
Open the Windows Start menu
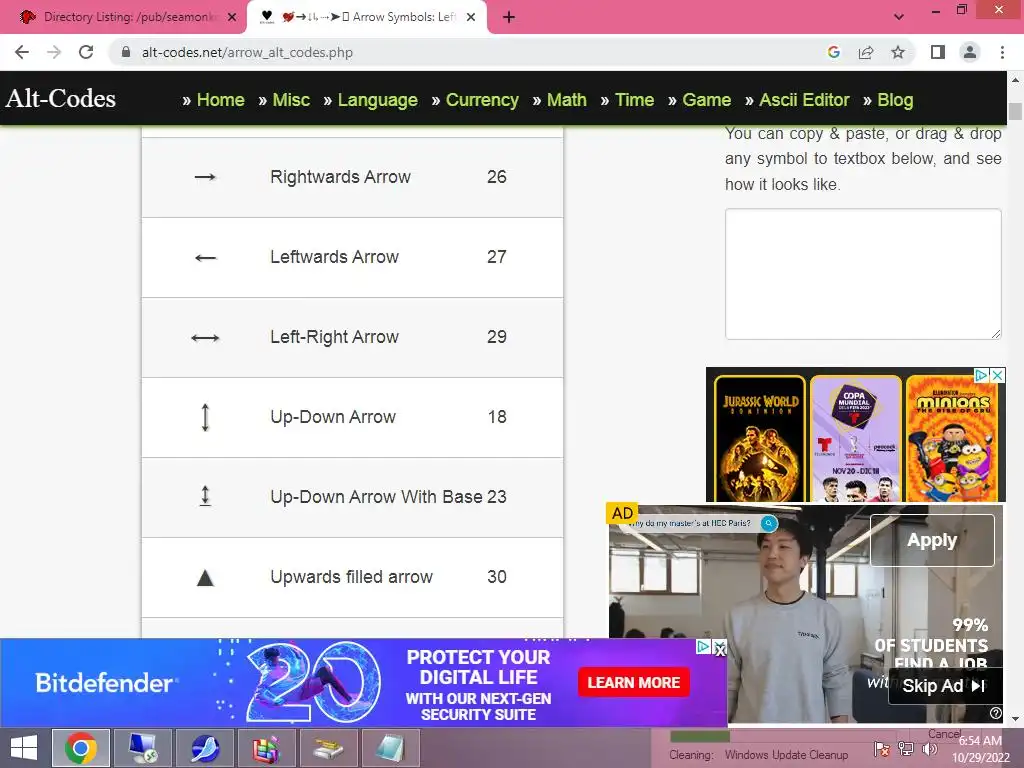pyautogui.click(x=24, y=748)
